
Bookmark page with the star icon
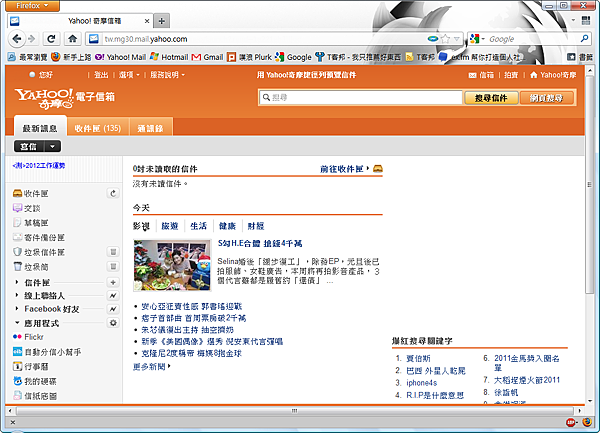coord(445,39)
